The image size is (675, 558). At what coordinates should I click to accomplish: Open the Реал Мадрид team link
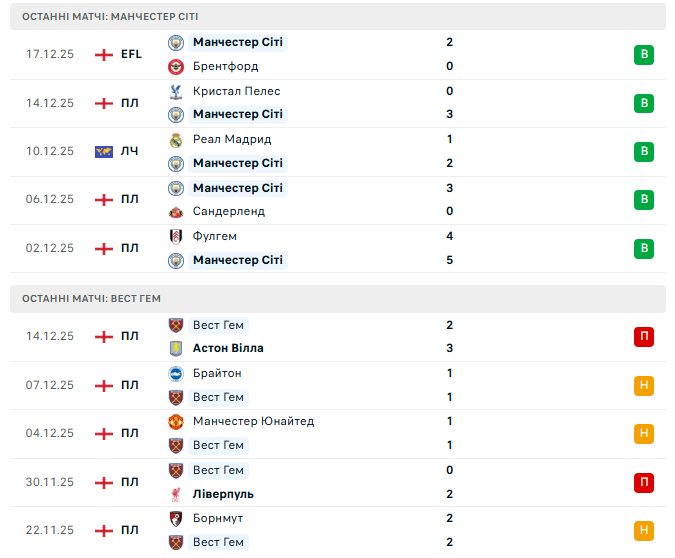(232, 139)
